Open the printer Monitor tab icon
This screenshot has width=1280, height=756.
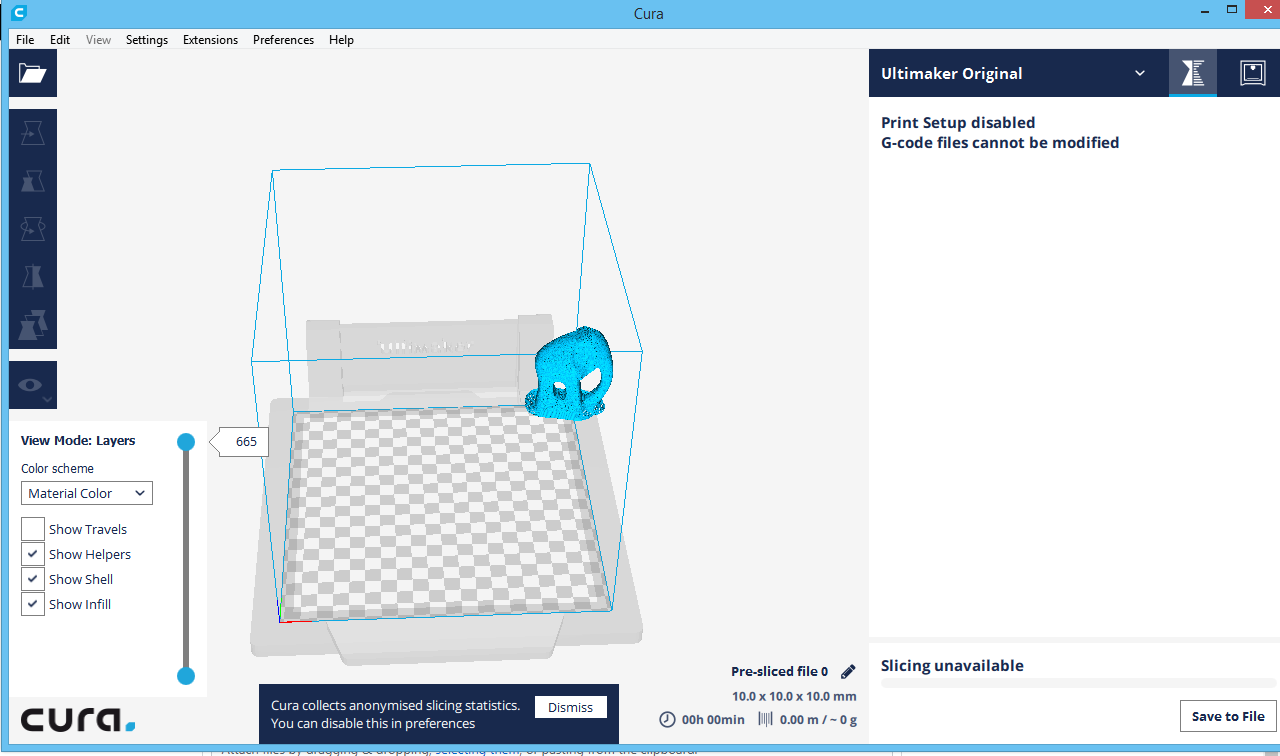pyautogui.click(x=1252, y=72)
